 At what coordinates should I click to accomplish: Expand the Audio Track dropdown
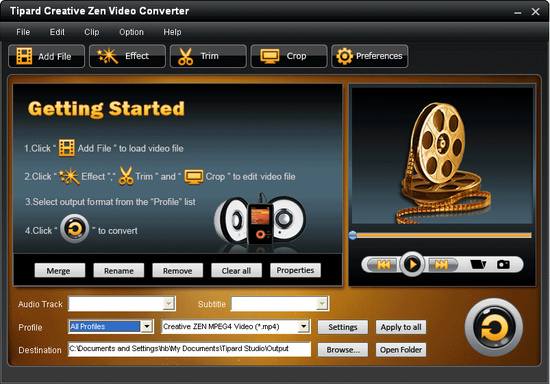coord(169,303)
